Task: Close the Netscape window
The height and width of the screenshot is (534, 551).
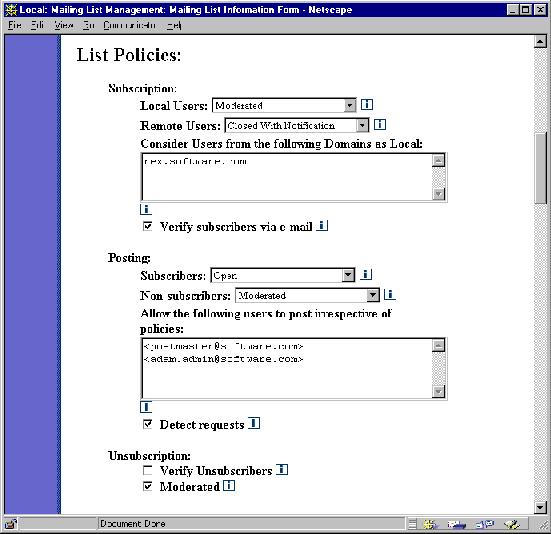Action: (540, 10)
